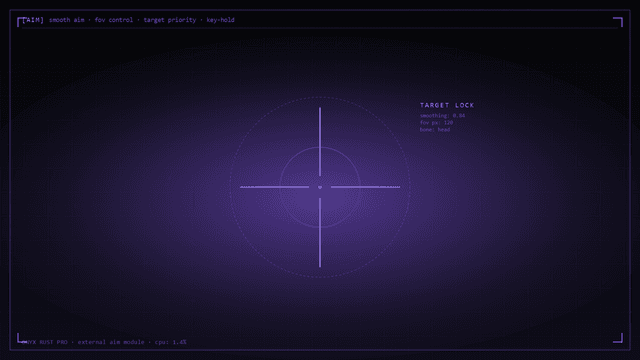This screenshot has width=640, height=360.
Task: Click the crosshair center dot
Action: pyautogui.click(x=320, y=187)
